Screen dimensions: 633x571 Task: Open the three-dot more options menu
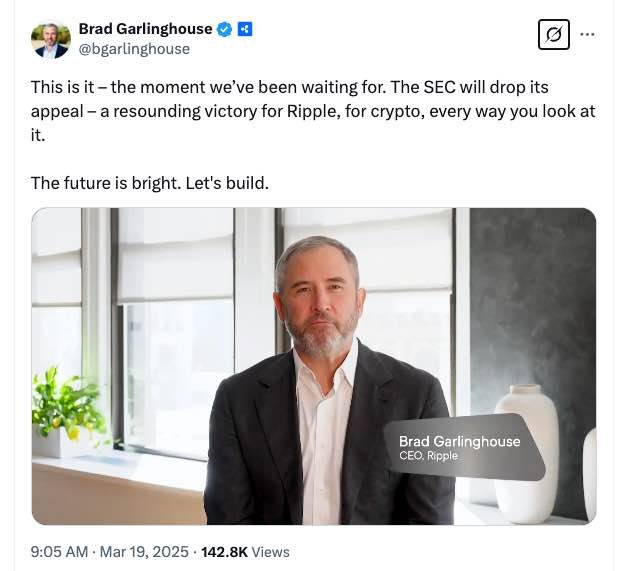(587, 35)
